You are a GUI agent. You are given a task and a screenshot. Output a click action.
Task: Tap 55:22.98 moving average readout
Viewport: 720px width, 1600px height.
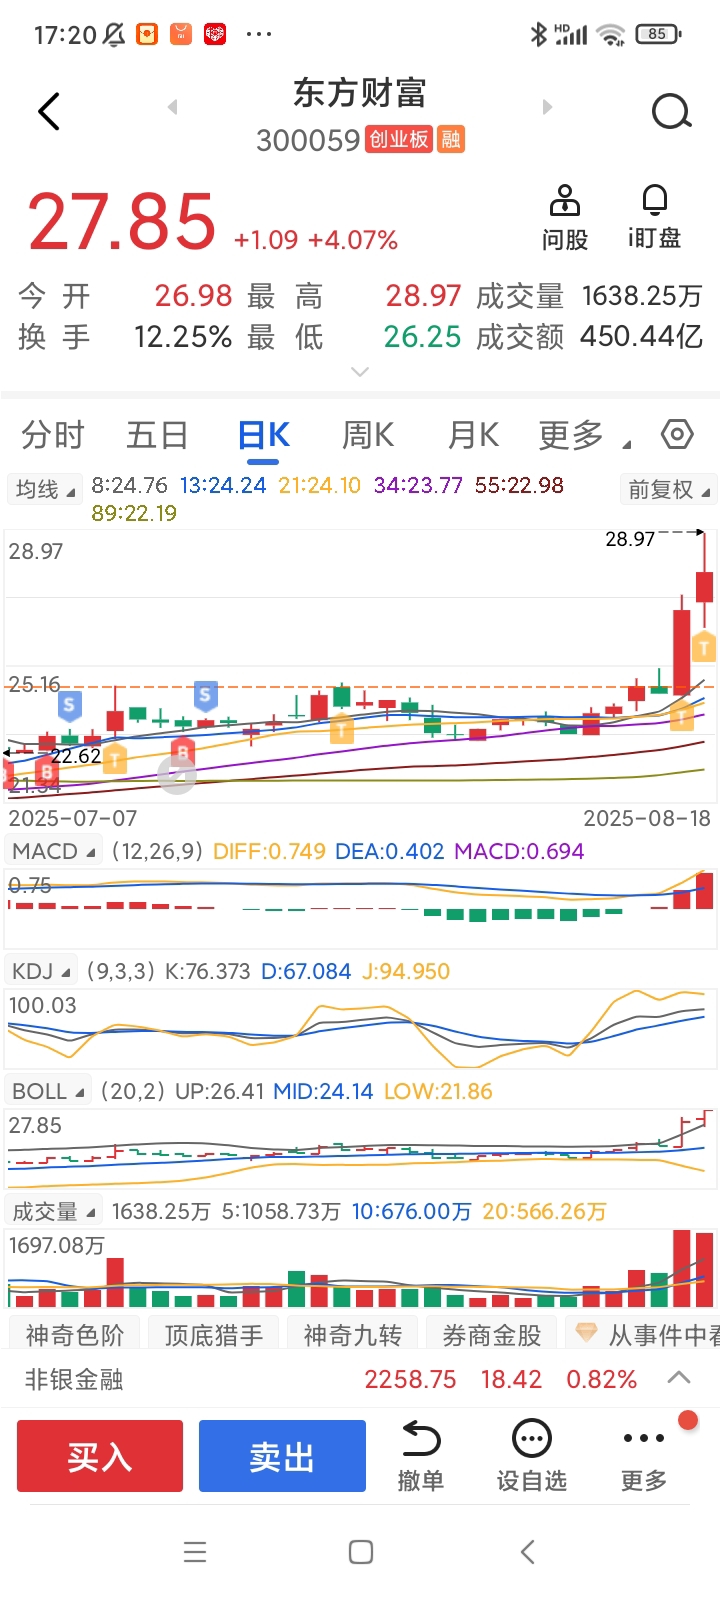pos(520,485)
